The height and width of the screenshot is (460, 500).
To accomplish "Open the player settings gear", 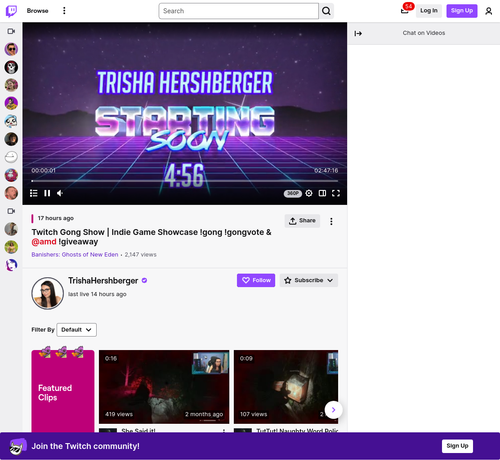I will click(309, 193).
